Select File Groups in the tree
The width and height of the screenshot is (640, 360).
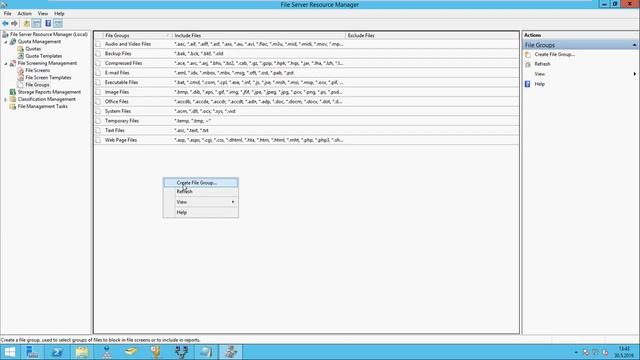(x=37, y=85)
